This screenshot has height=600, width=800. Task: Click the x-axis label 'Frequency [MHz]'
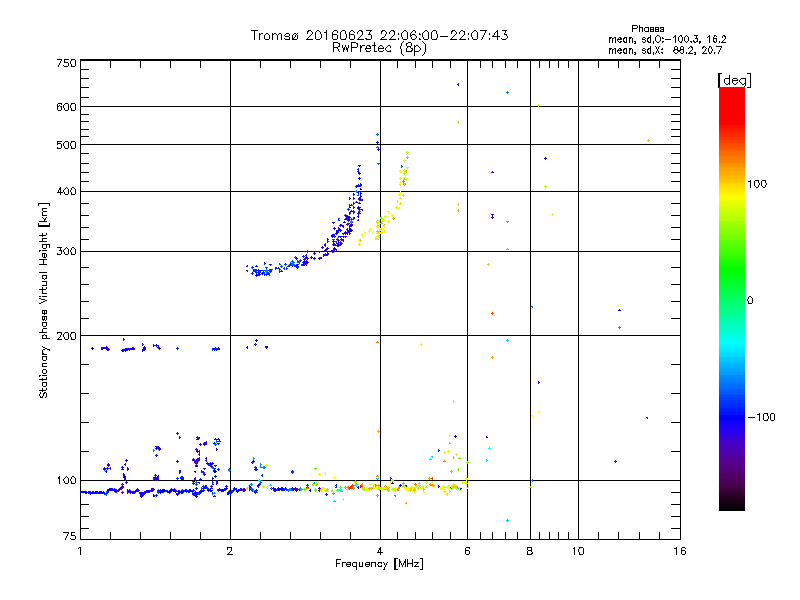coord(379,564)
